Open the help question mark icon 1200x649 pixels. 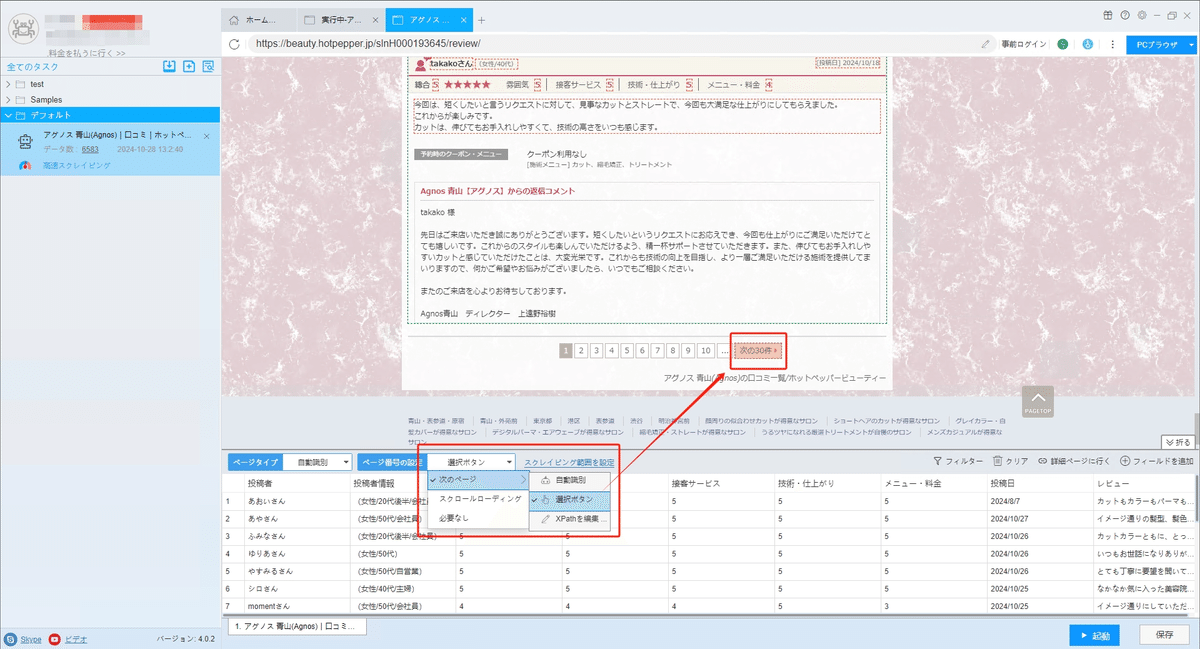click(1125, 15)
